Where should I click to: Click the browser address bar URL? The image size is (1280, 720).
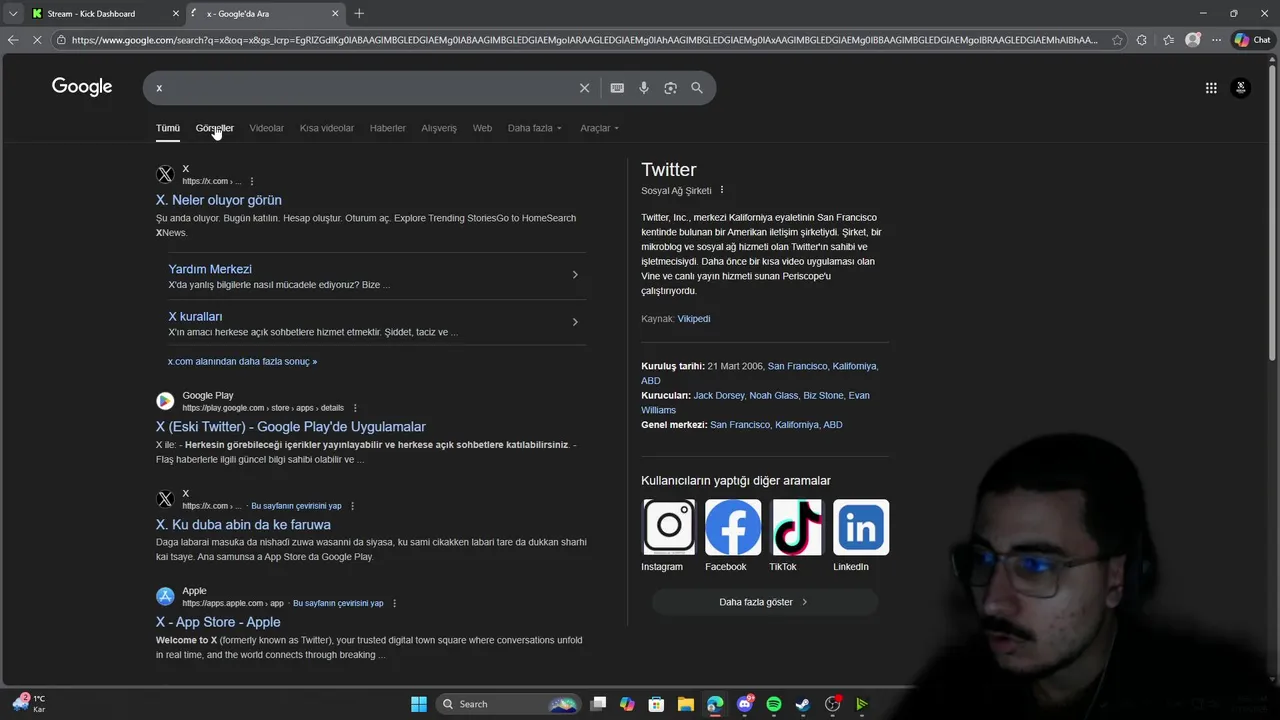(x=585, y=40)
